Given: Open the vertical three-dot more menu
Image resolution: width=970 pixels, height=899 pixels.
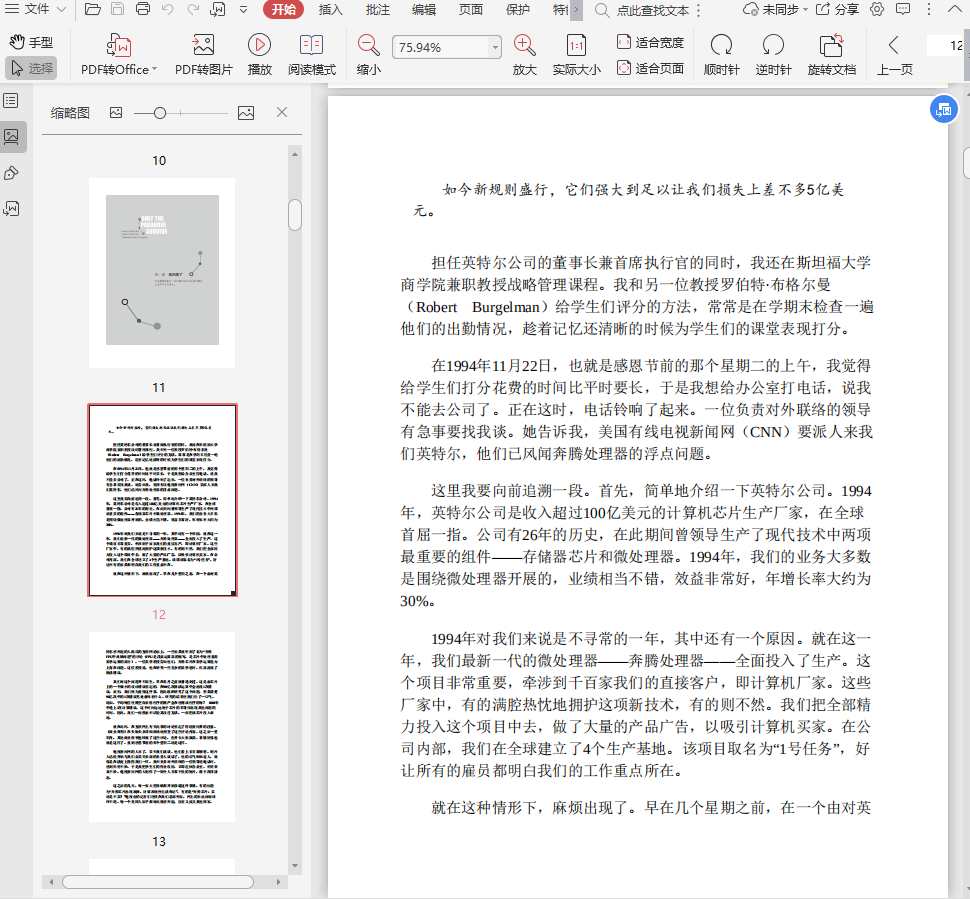Looking at the screenshot, I should 929,9.
